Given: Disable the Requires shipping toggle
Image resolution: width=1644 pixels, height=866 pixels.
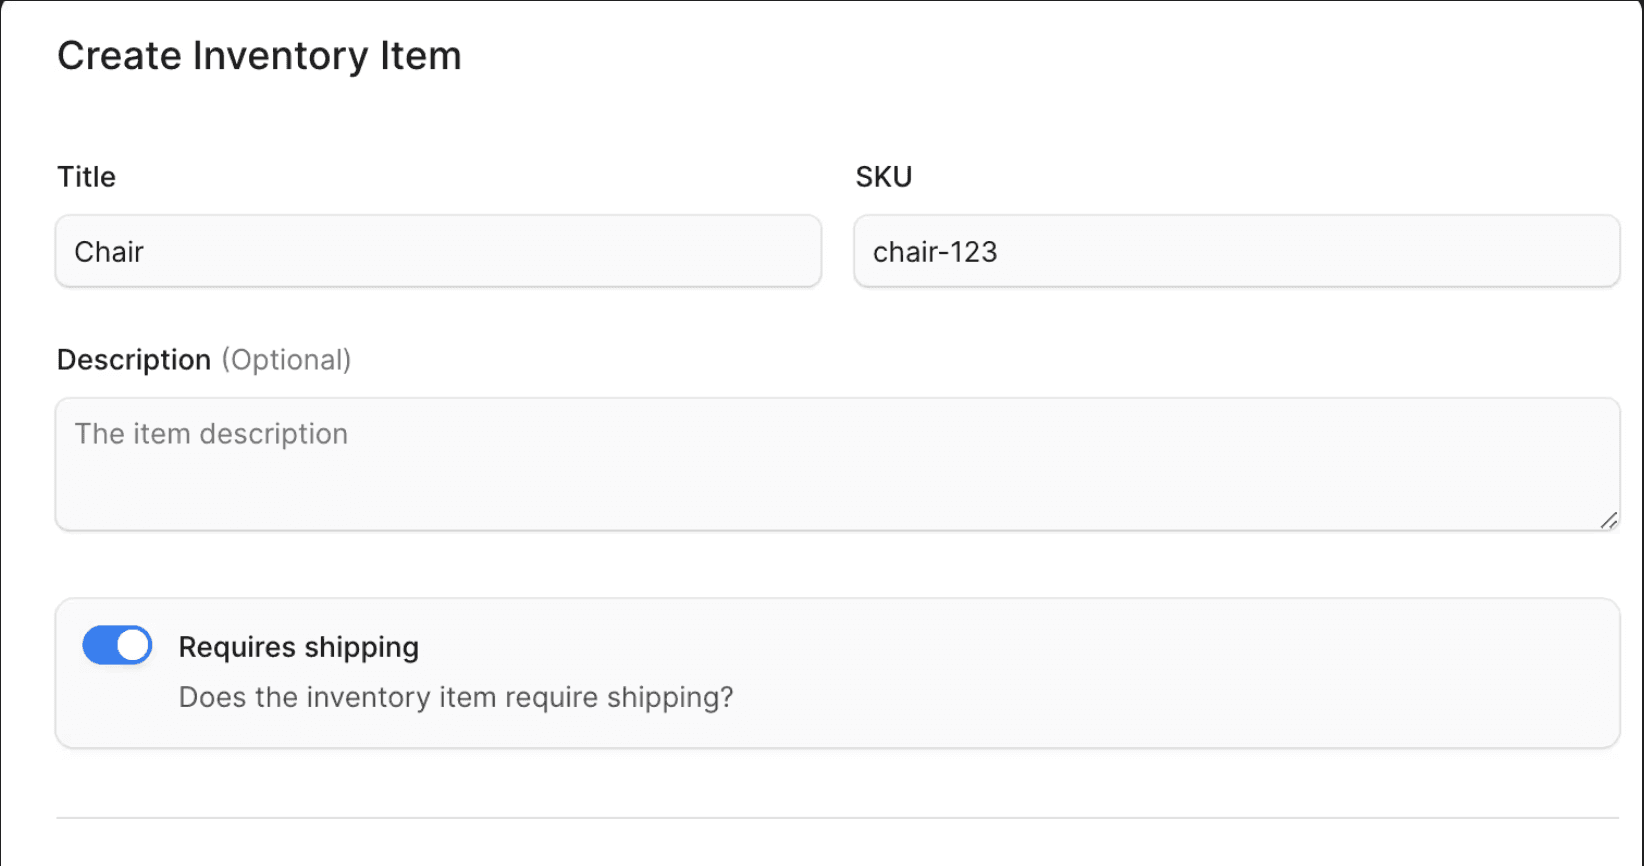Looking at the screenshot, I should pos(117,646).
